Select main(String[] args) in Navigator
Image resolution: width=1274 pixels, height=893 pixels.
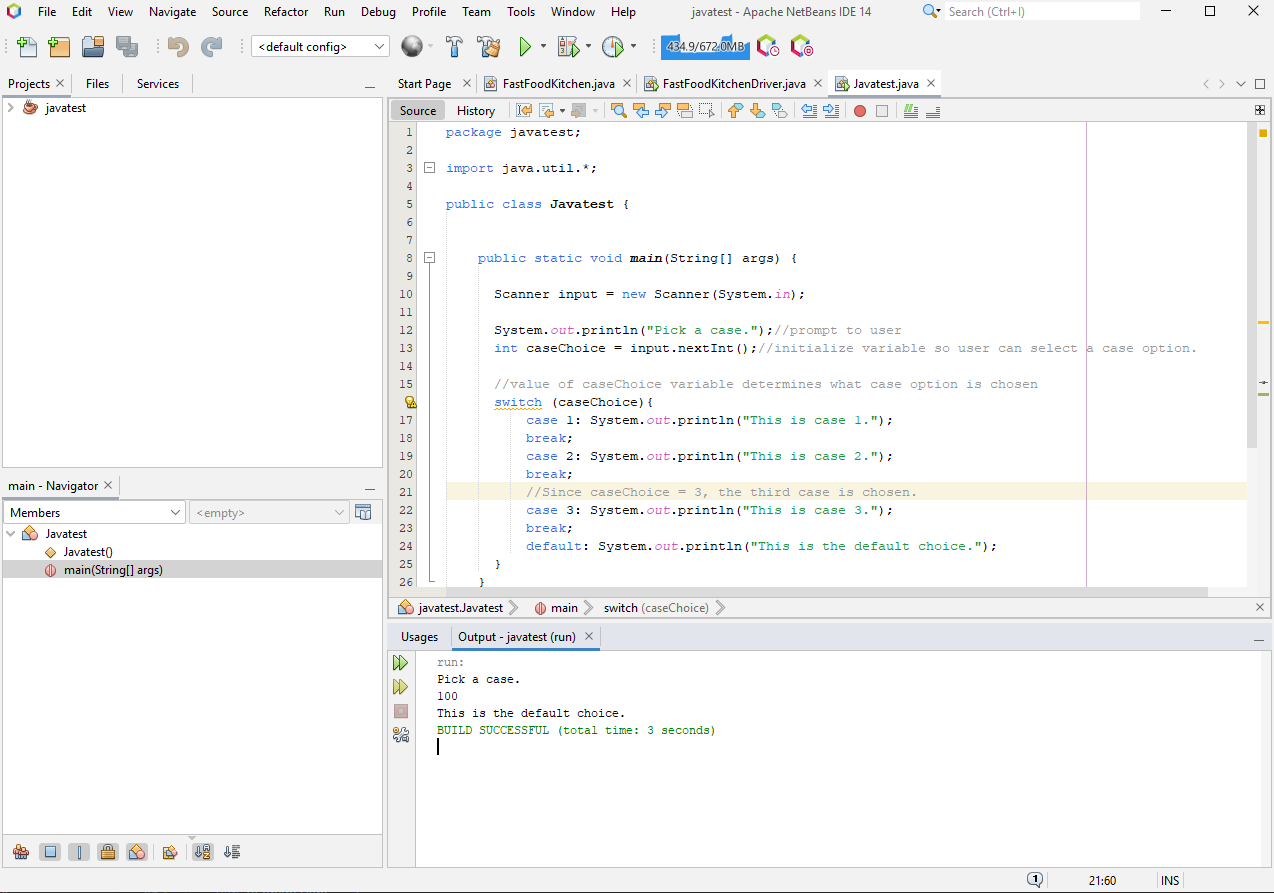(x=113, y=570)
